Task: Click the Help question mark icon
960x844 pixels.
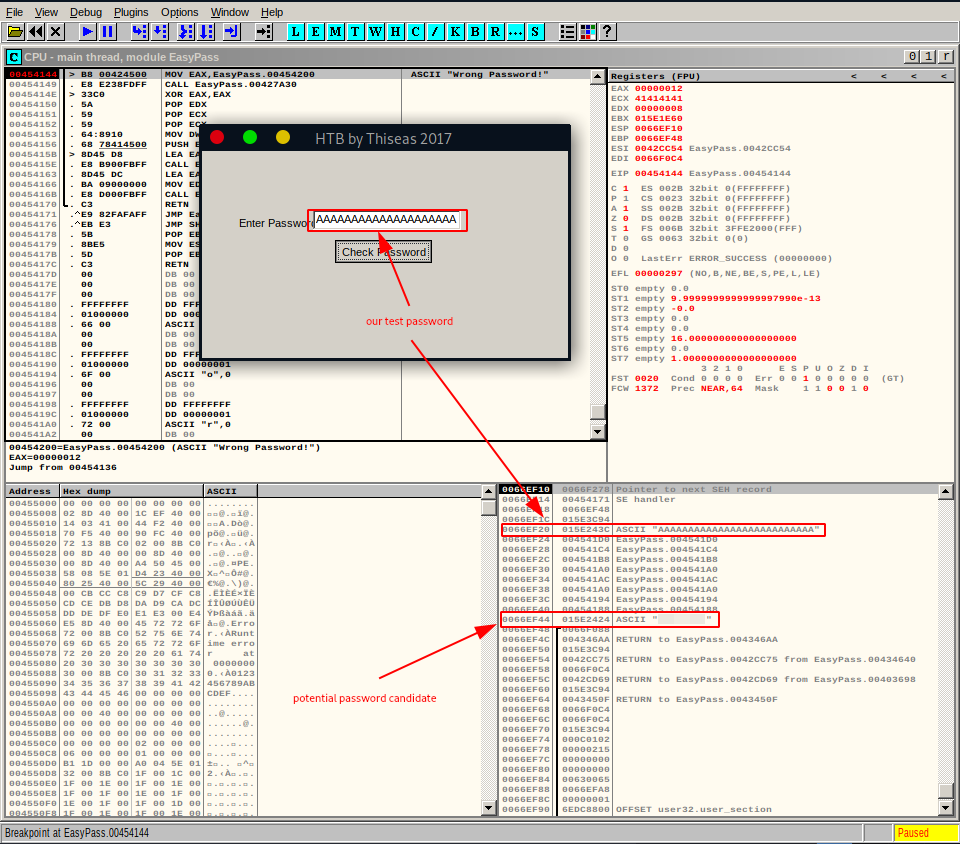Action: 607,32
